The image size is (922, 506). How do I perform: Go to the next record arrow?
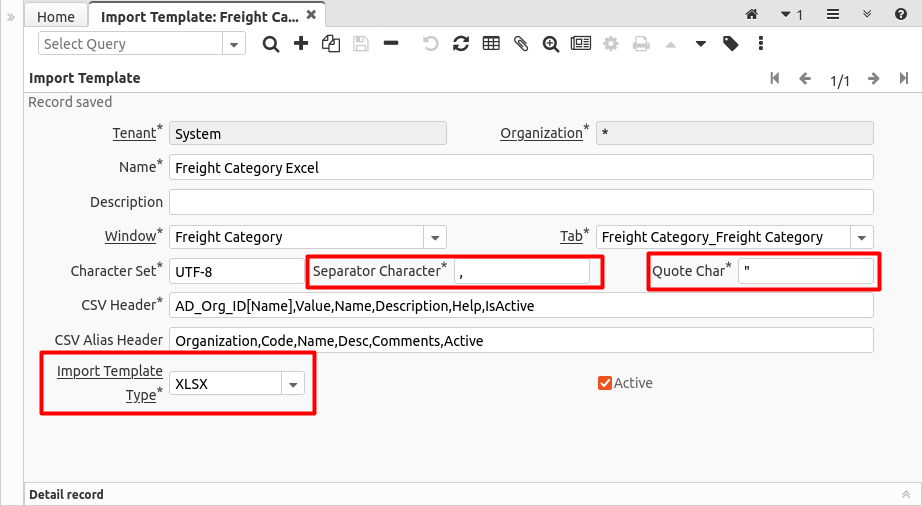874,79
